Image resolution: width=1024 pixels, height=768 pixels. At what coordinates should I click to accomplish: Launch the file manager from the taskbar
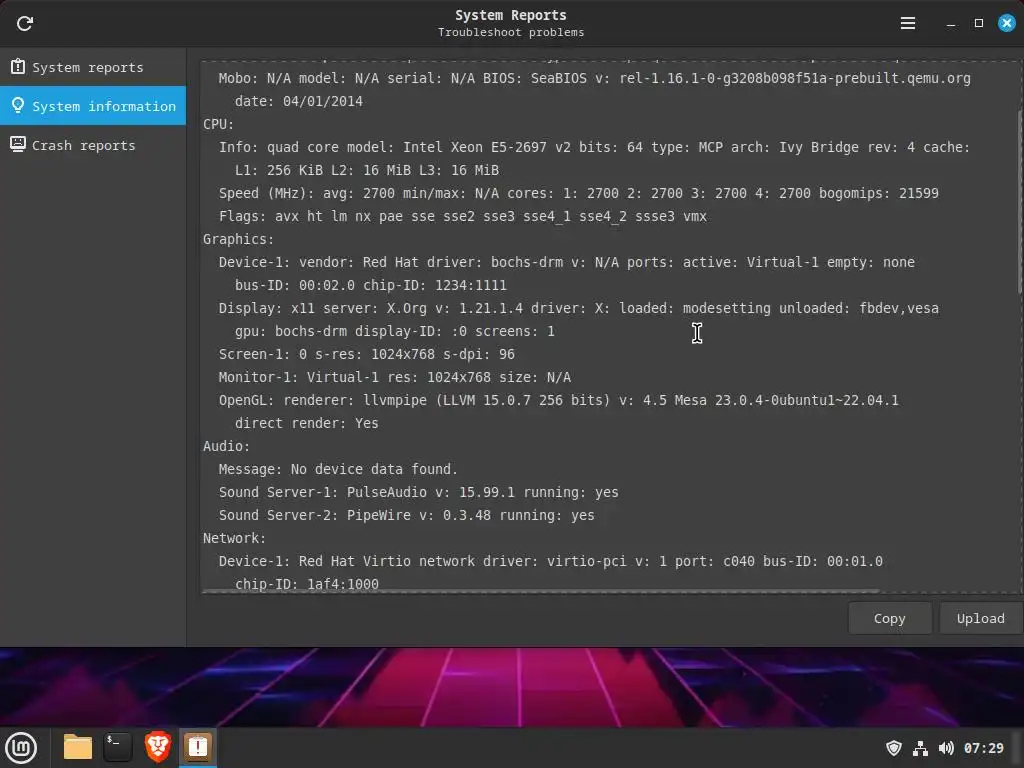(78, 747)
